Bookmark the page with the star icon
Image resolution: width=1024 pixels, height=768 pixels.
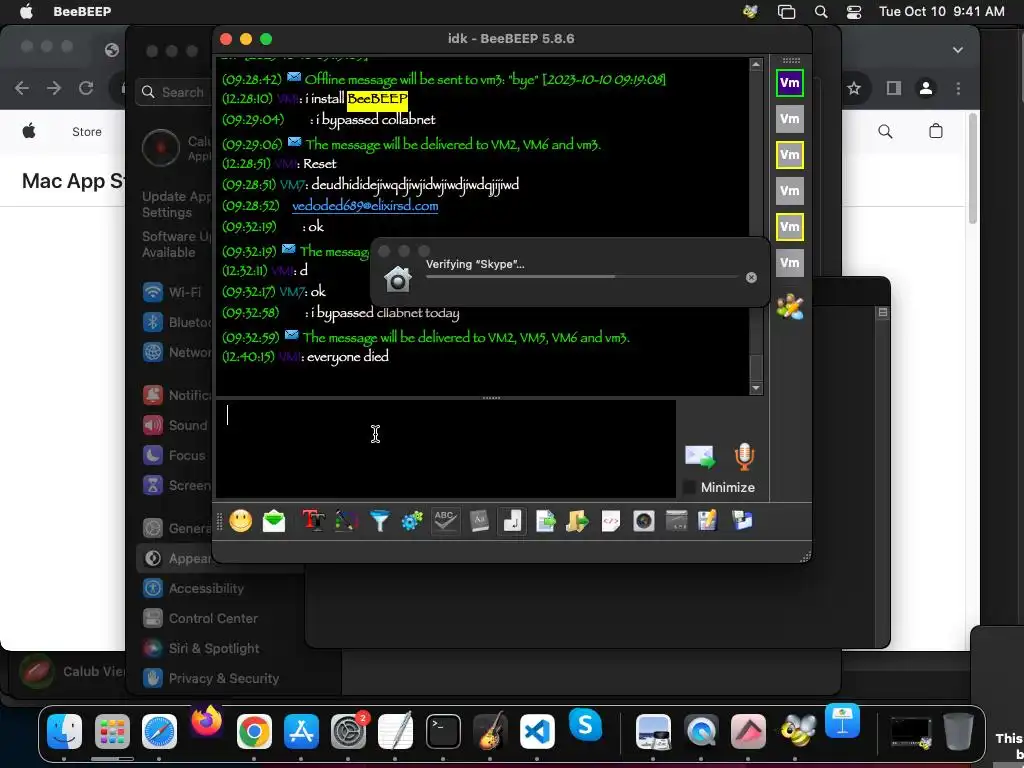(854, 88)
